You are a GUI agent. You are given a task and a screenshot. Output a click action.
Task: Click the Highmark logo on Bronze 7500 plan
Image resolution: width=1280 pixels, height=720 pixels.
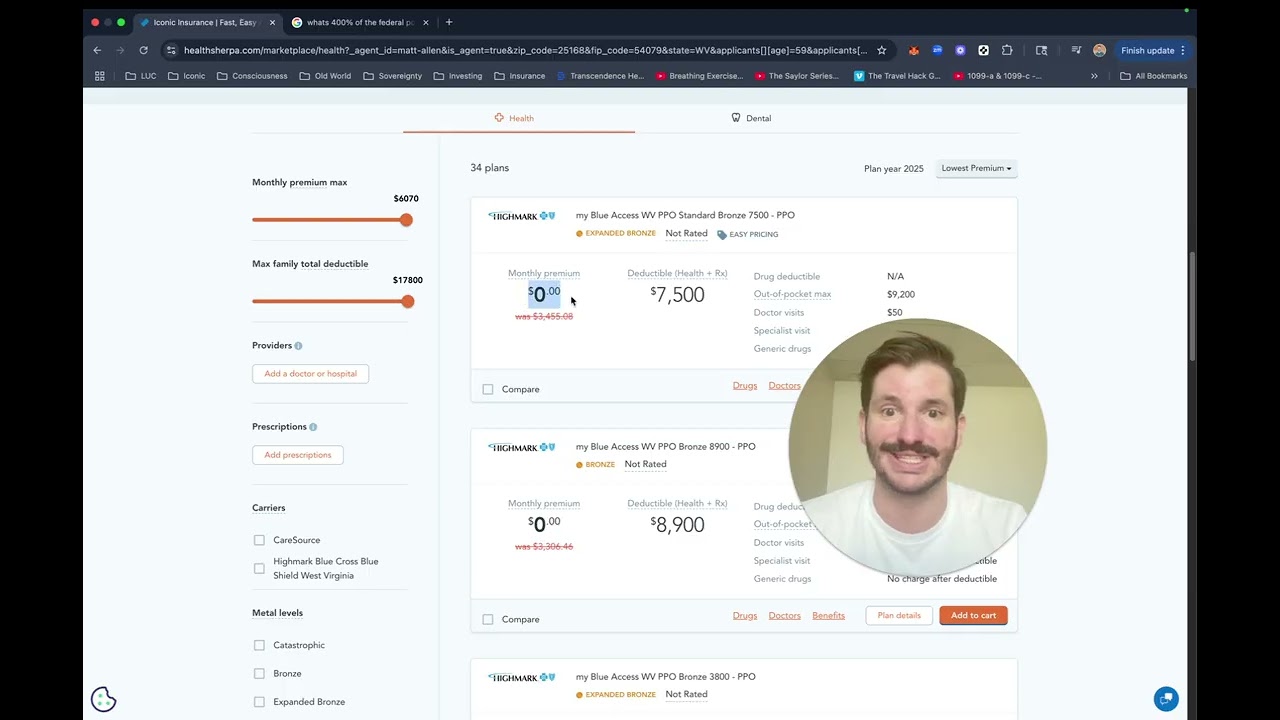pyautogui.click(x=521, y=216)
